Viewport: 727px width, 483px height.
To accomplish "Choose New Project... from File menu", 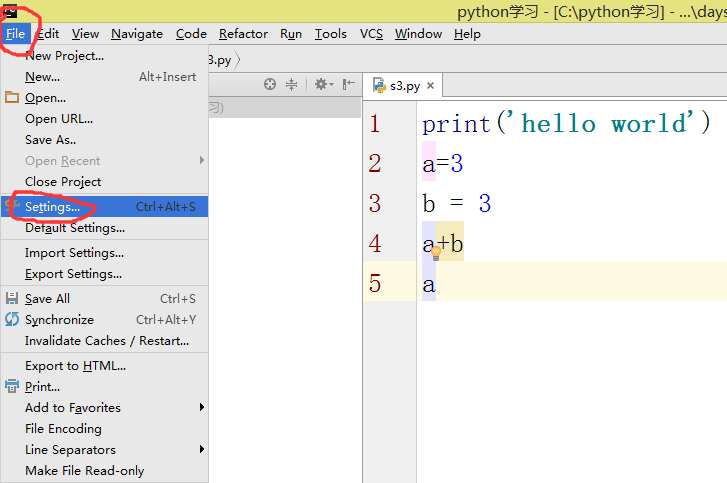I will [x=104, y=56].
